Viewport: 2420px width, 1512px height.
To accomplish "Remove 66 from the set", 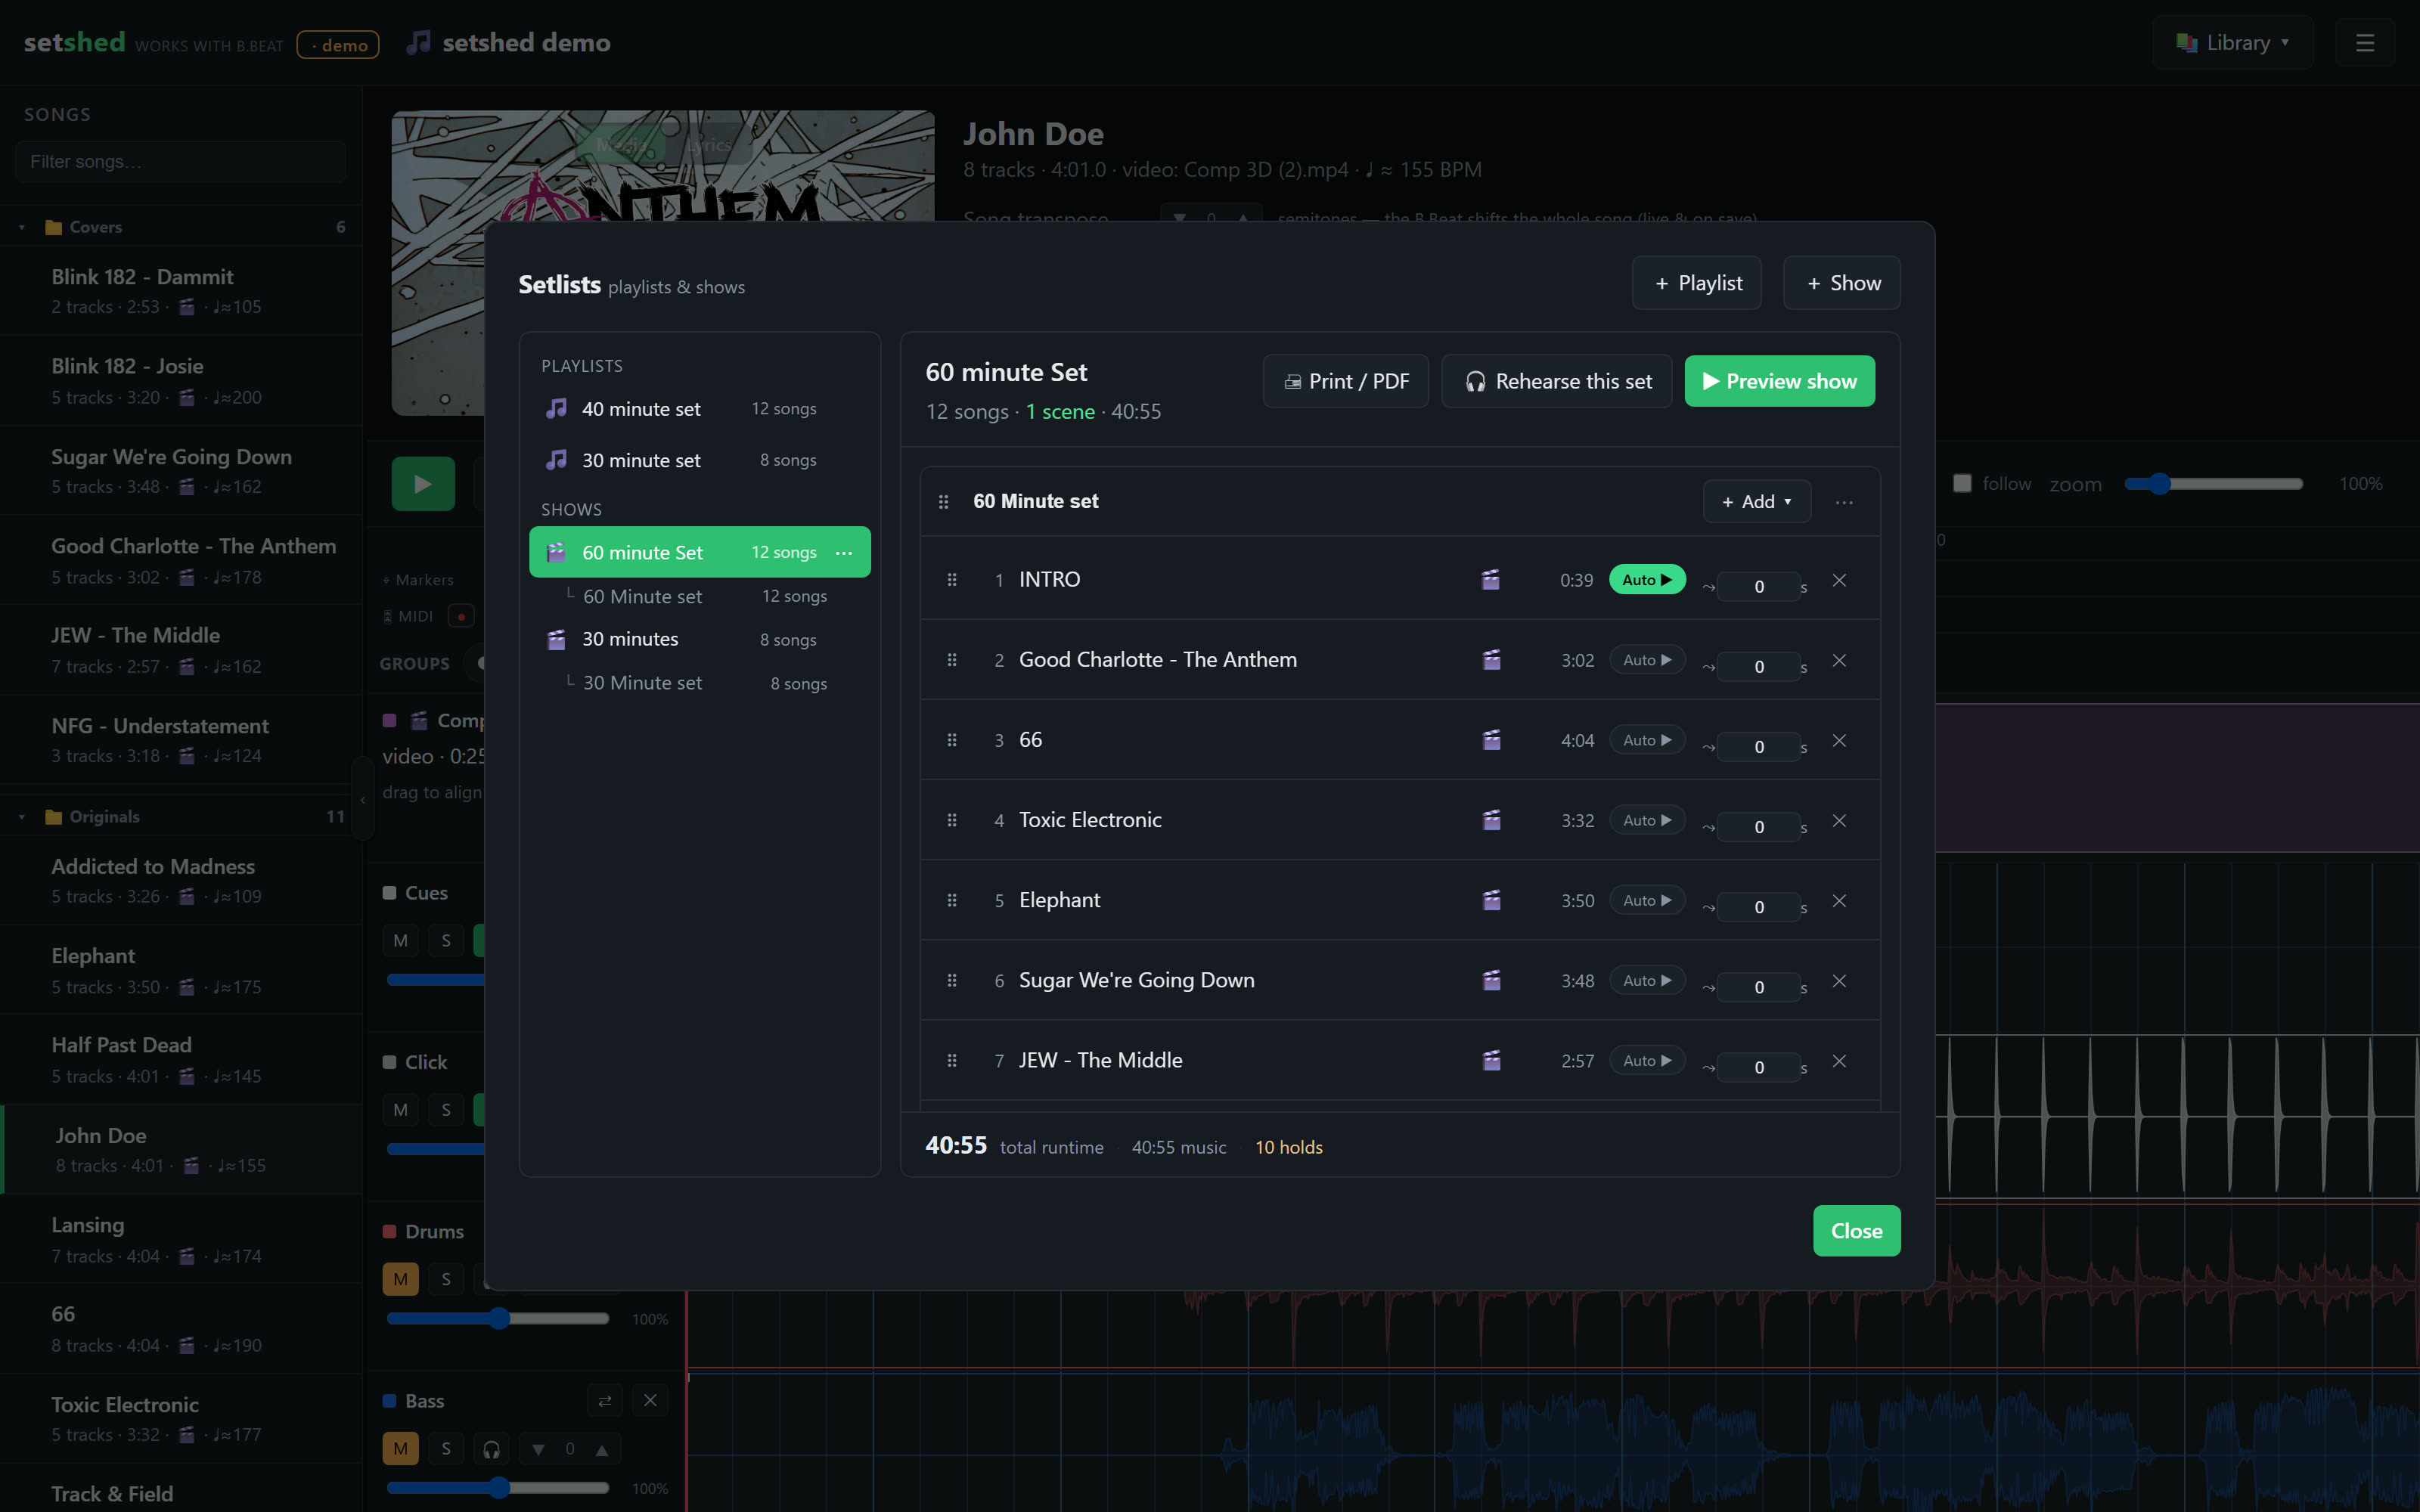I will click(x=1839, y=740).
